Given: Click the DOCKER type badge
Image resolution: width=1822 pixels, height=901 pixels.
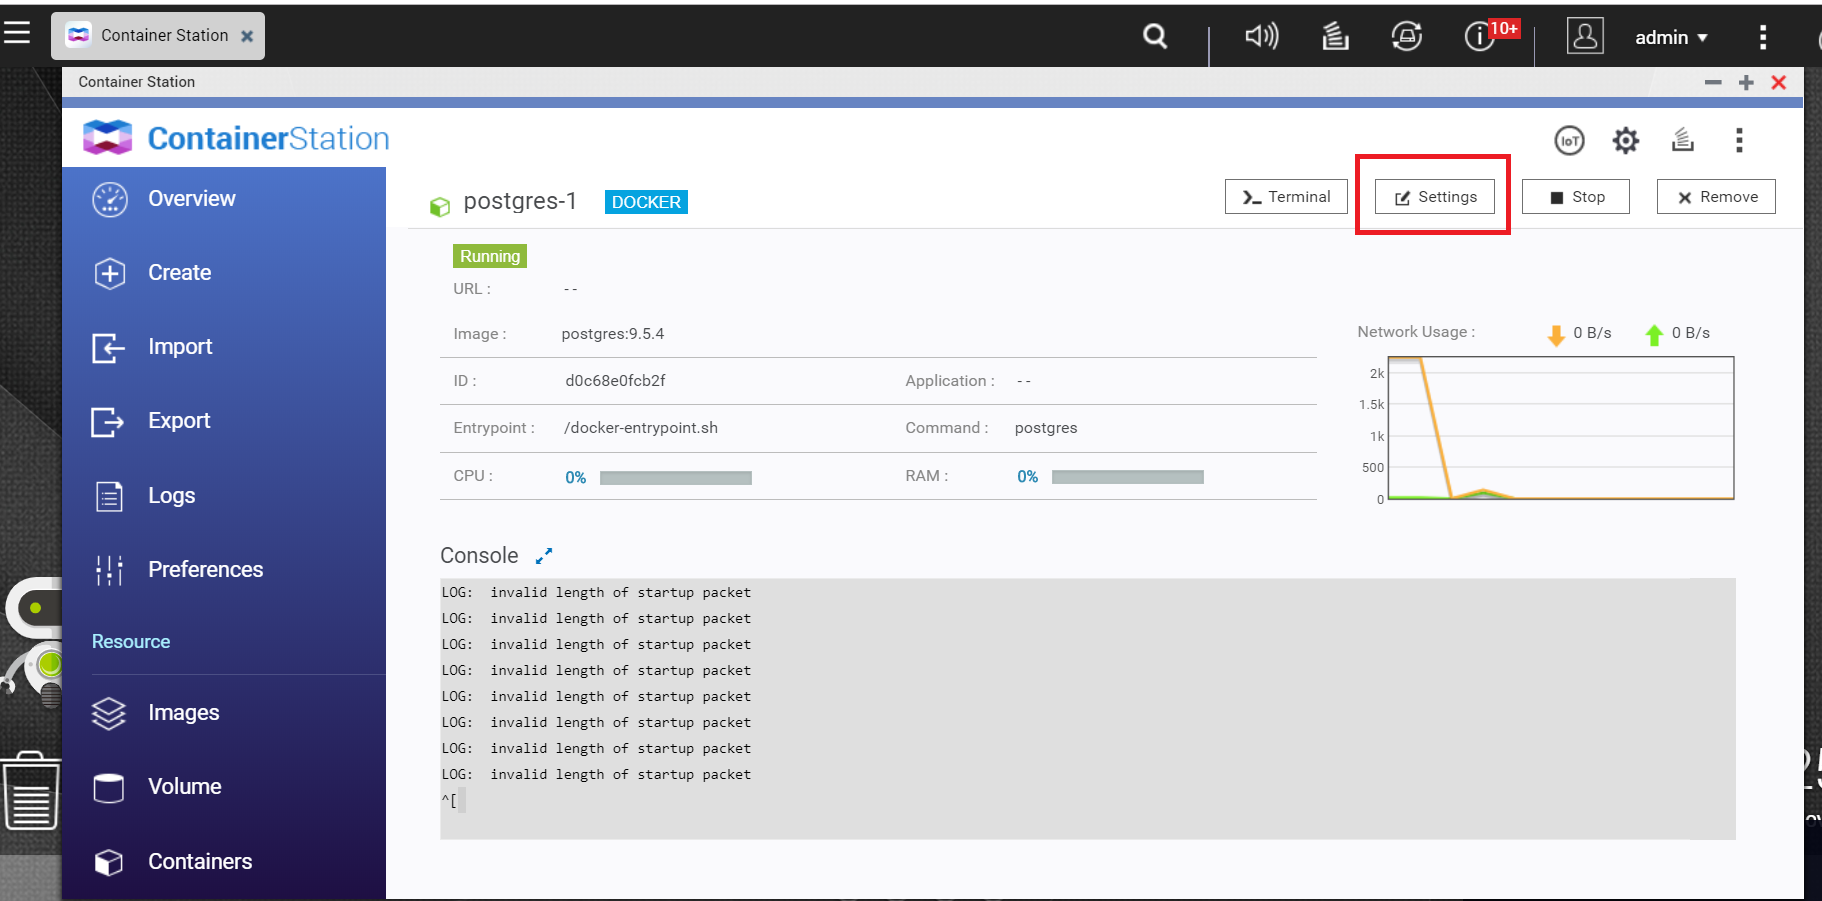Looking at the screenshot, I should (x=646, y=202).
